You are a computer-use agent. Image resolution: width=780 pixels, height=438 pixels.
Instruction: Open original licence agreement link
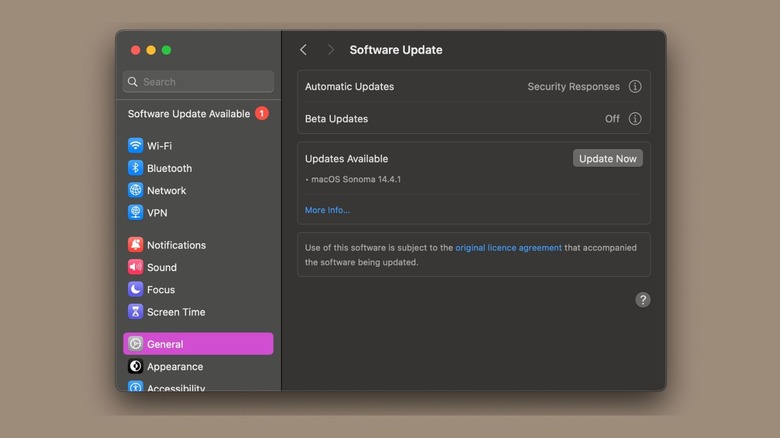point(508,248)
